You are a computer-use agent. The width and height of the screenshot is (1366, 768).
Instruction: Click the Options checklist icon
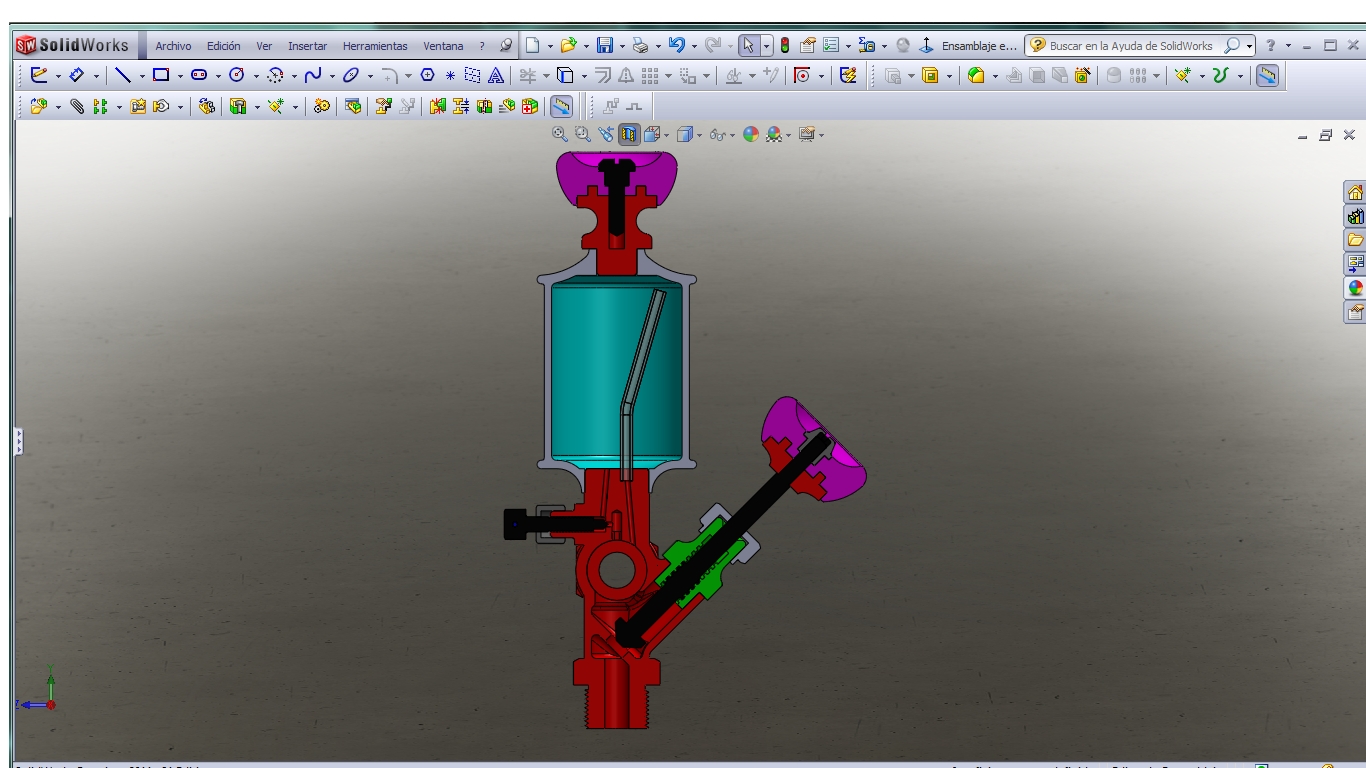point(831,45)
